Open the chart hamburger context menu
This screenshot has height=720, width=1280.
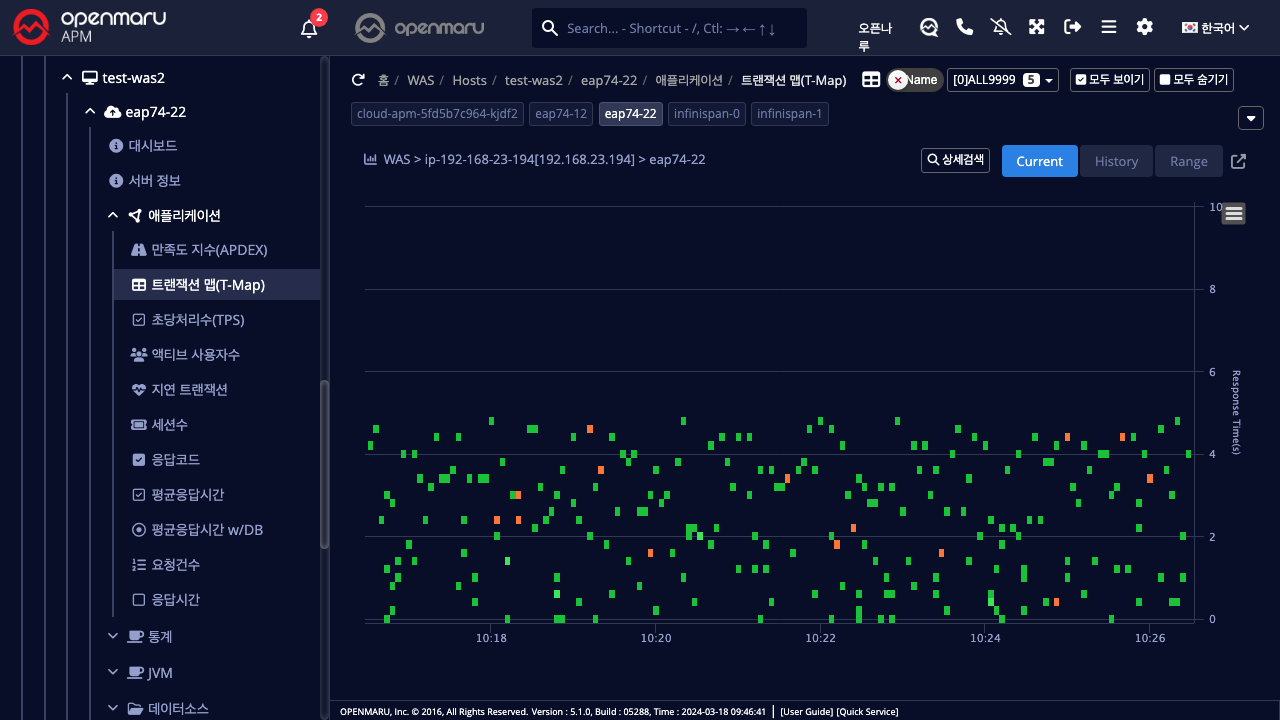(x=1233, y=213)
